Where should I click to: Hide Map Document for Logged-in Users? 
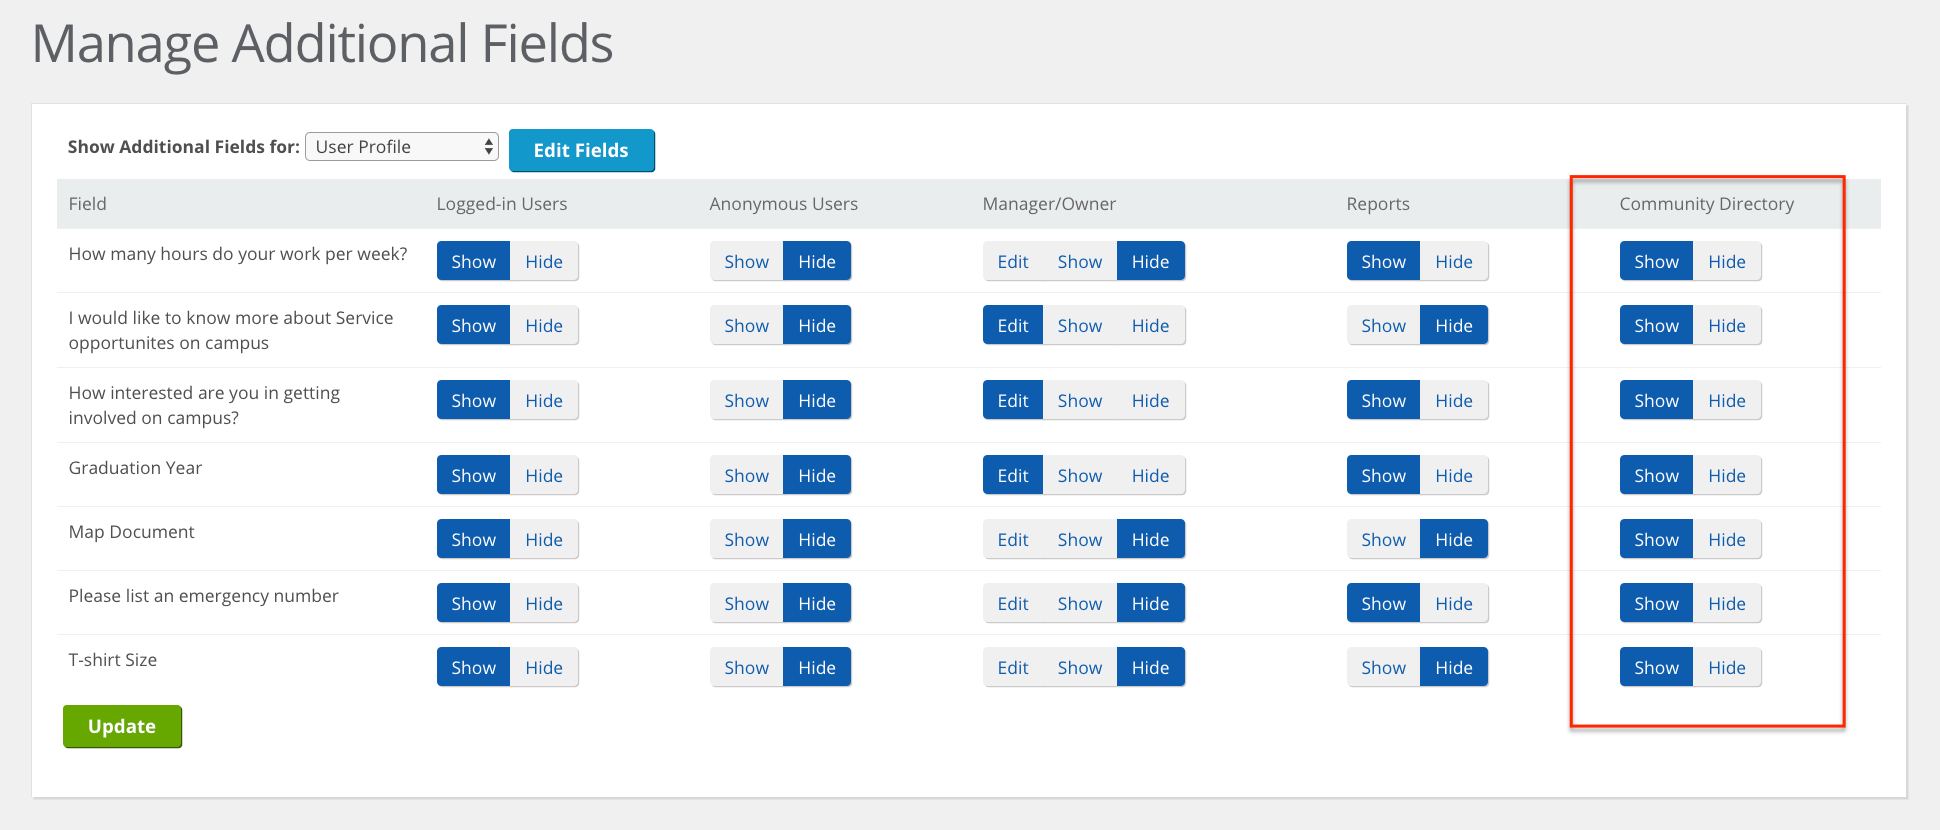544,539
